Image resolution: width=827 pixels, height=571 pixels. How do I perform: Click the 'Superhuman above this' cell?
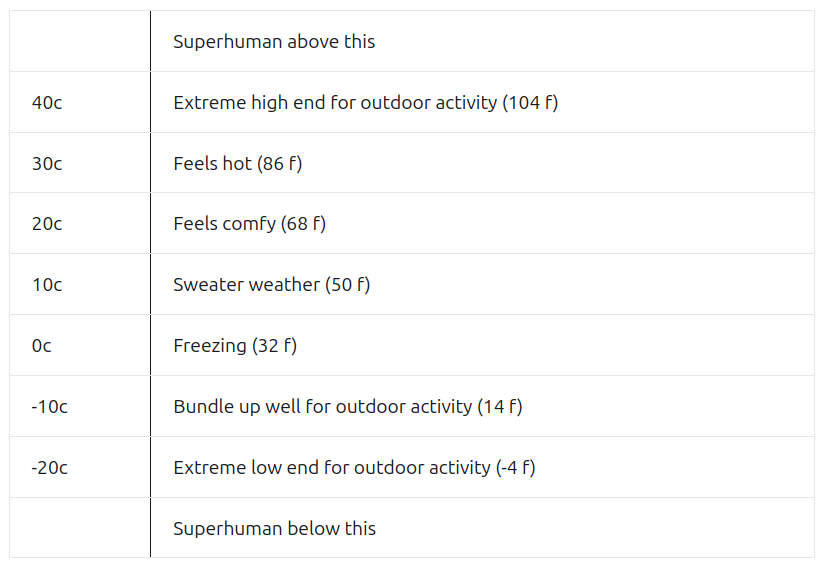click(274, 42)
